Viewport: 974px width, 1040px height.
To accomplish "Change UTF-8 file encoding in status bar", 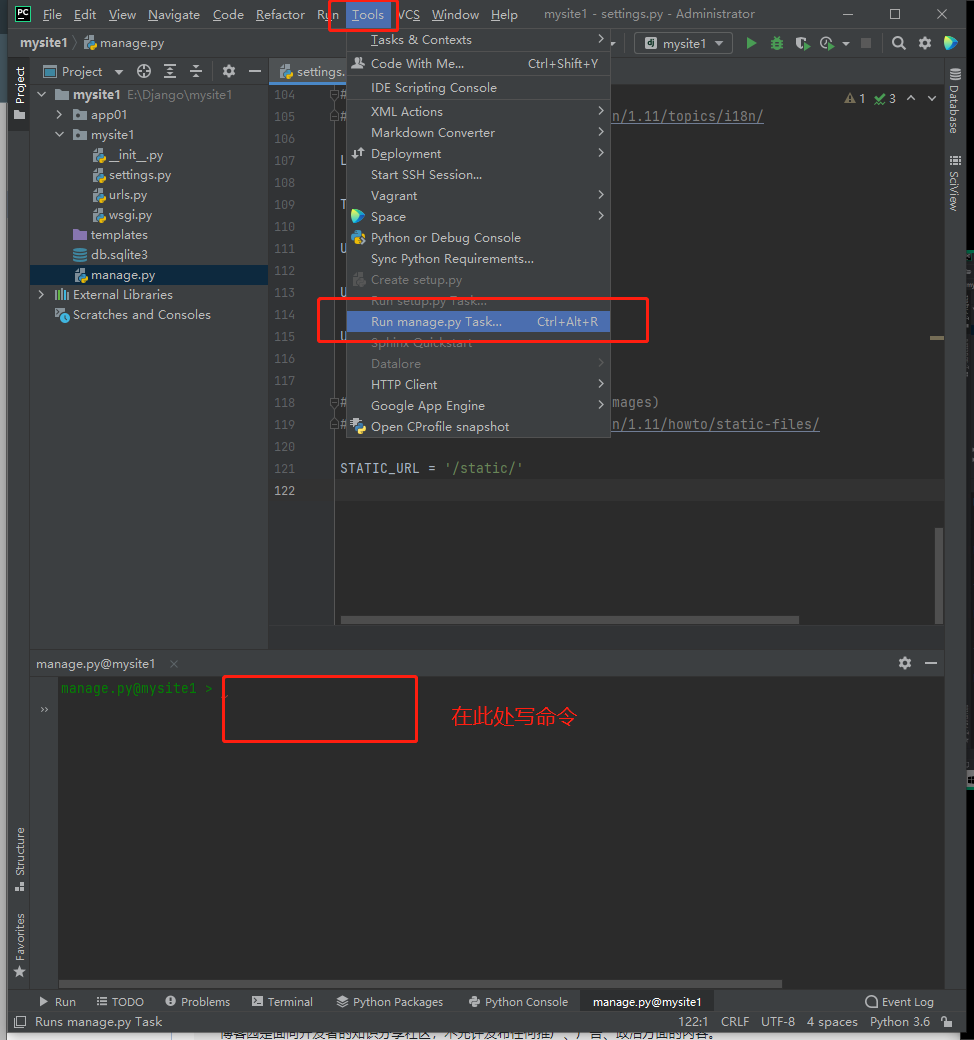I will 778,1022.
